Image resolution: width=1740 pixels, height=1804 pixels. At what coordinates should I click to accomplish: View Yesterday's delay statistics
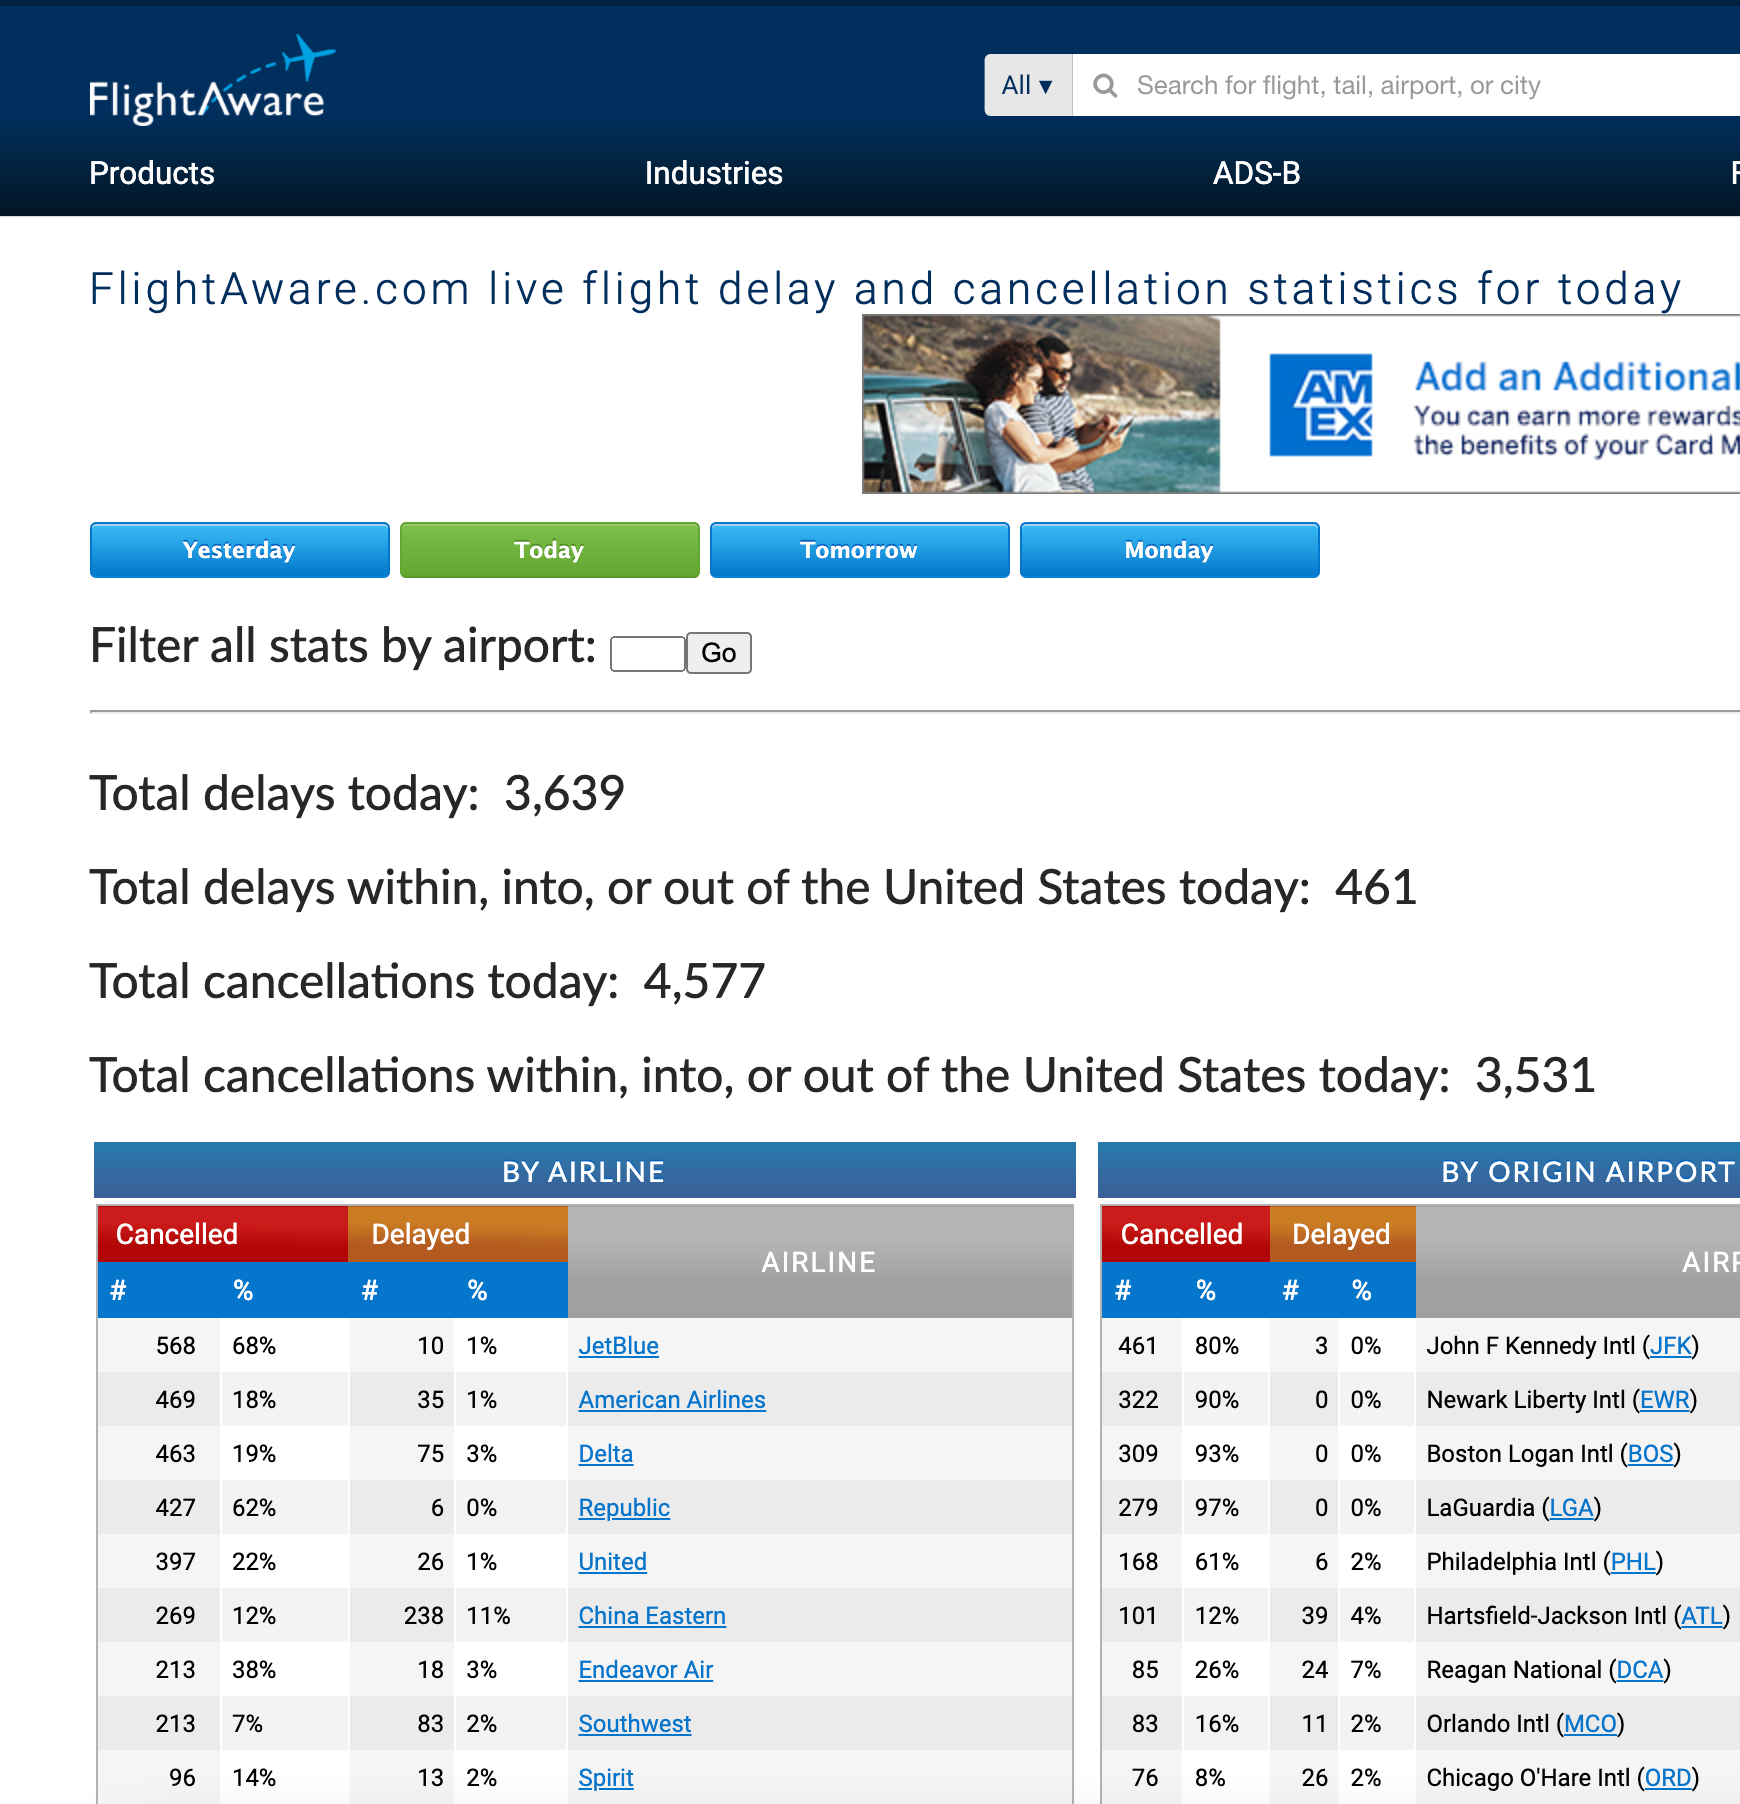[239, 550]
